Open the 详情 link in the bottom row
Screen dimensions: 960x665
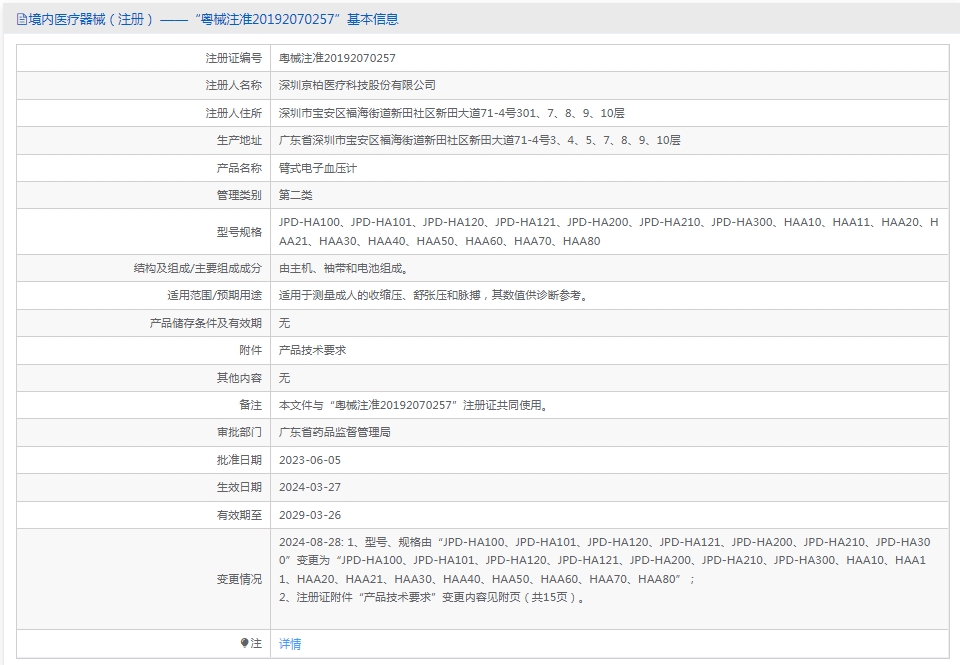(290, 644)
